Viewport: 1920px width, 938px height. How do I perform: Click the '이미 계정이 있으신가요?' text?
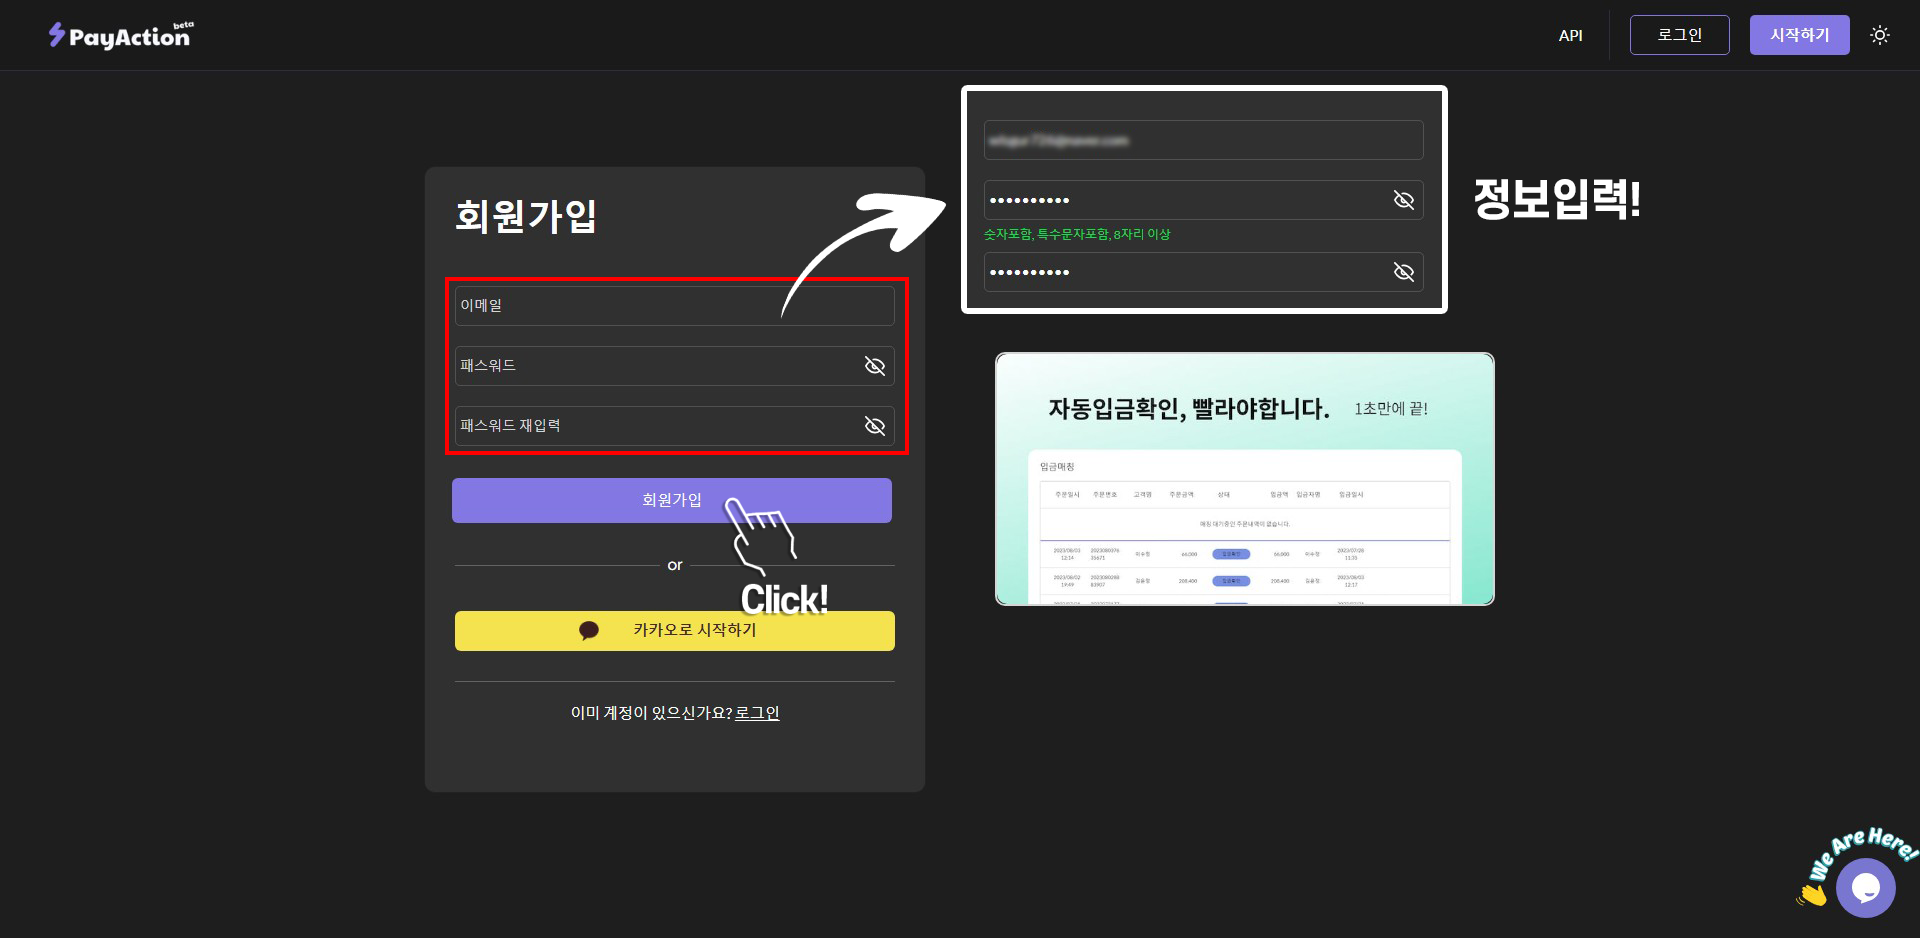pyautogui.click(x=651, y=713)
